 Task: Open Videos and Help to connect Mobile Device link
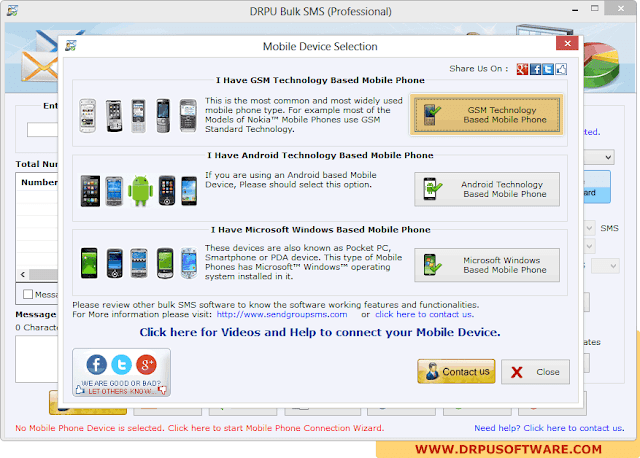pyautogui.click(x=320, y=332)
